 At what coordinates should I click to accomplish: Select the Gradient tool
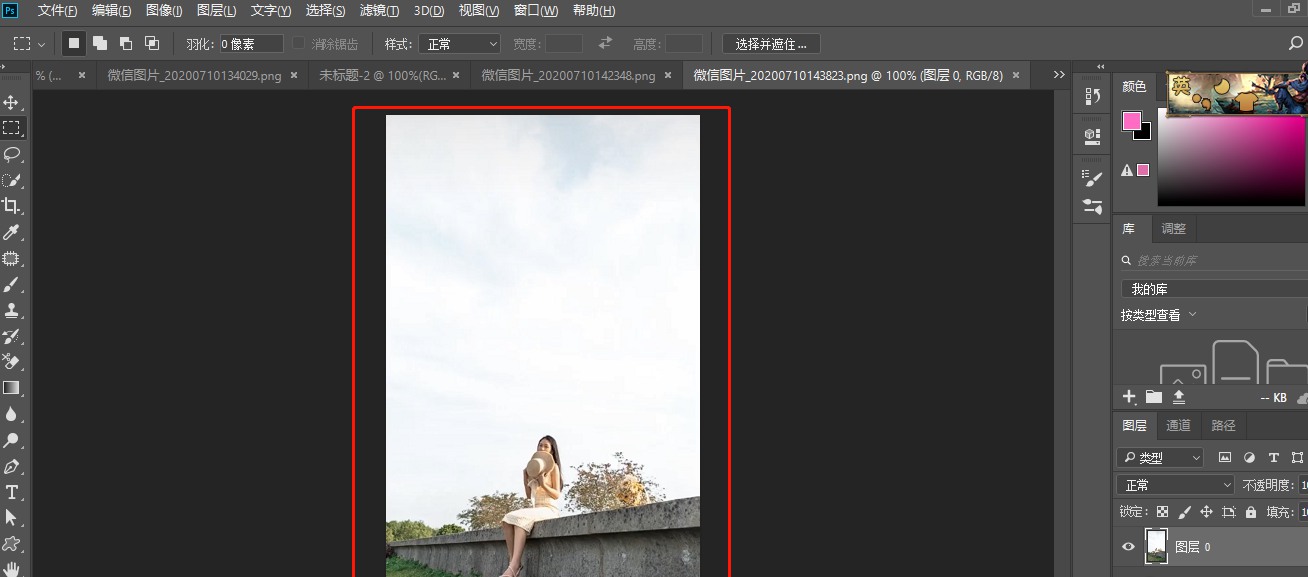(x=13, y=389)
